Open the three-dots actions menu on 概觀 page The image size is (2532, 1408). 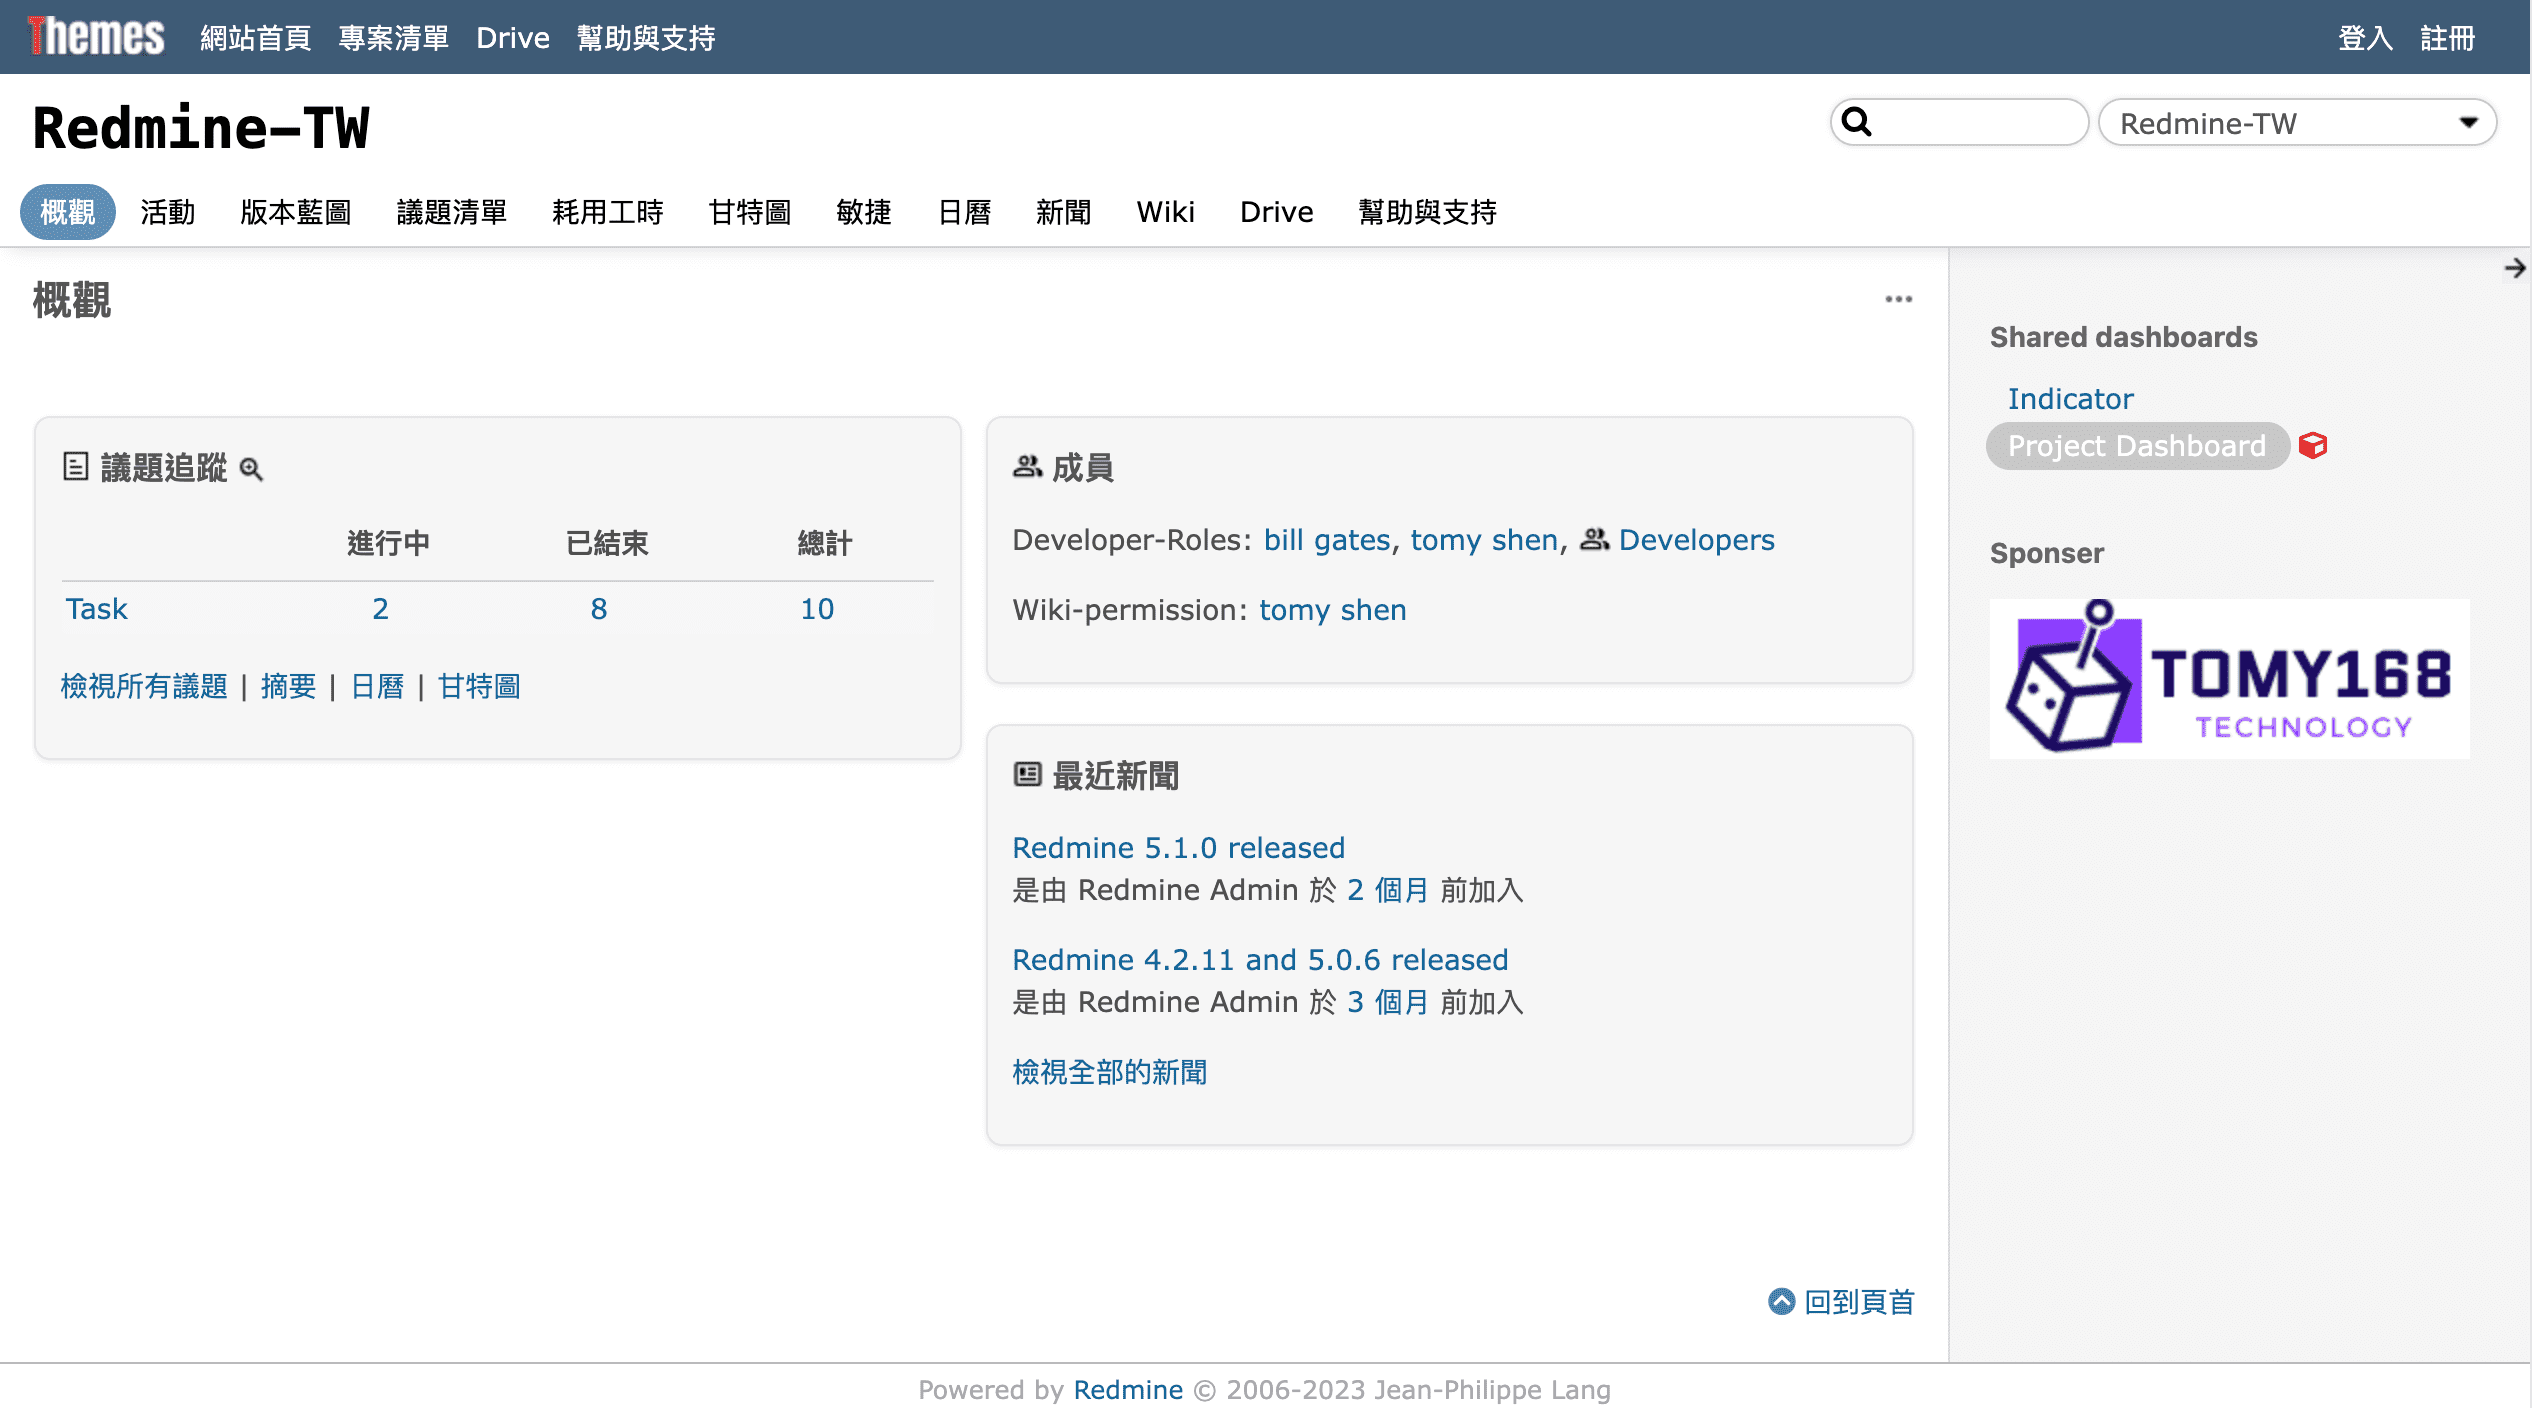(x=1898, y=299)
